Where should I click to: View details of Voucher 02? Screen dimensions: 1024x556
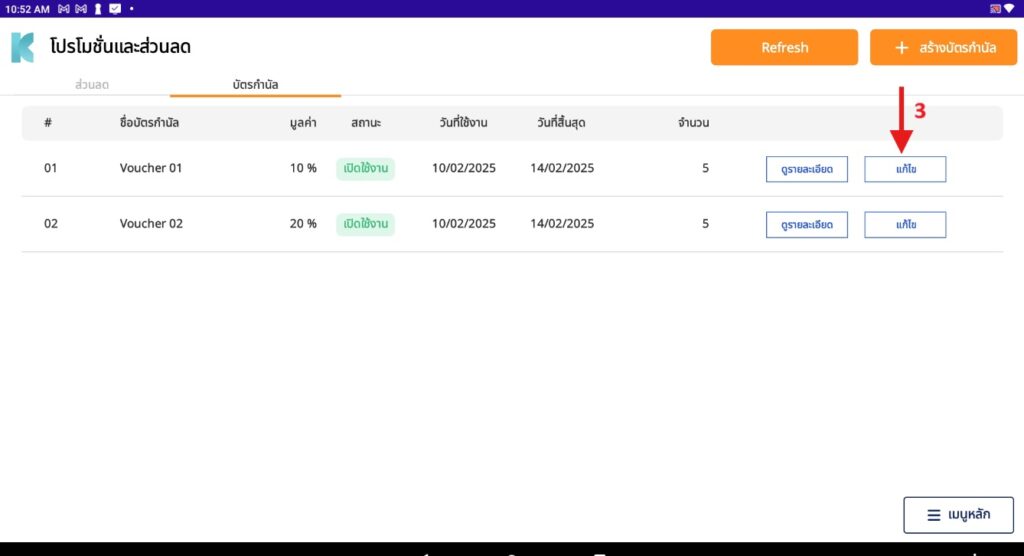tap(806, 225)
